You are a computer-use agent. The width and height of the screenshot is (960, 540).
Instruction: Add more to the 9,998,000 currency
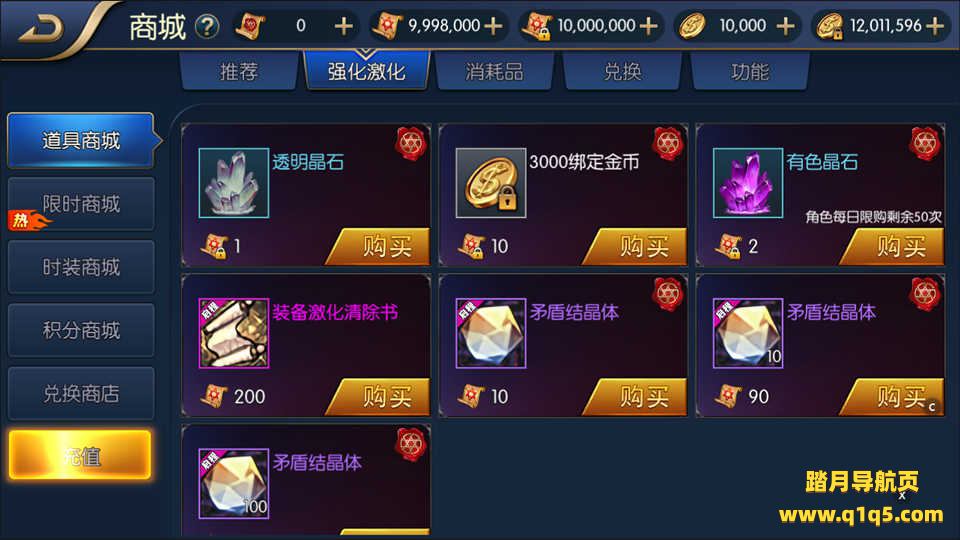coord(493,26)
